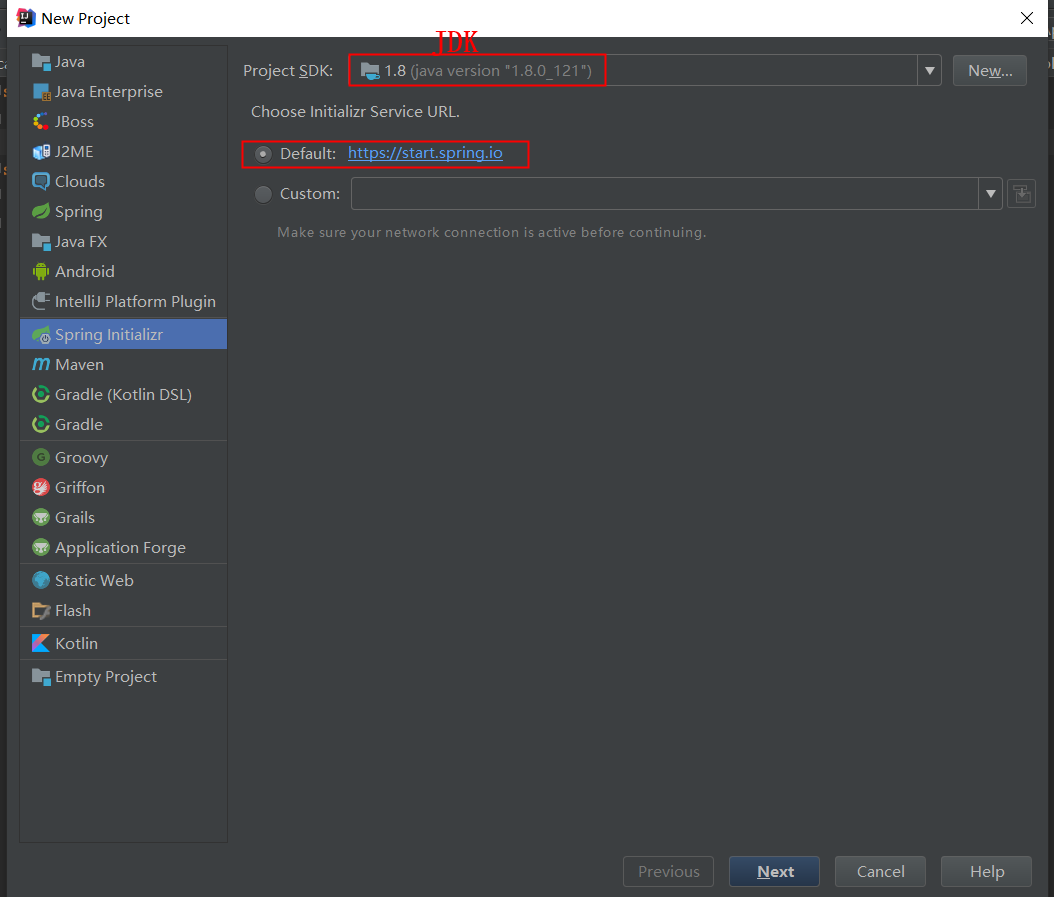
Task: Click the Griffon icon
Action: pyautogui.click(x=41, y=488)
